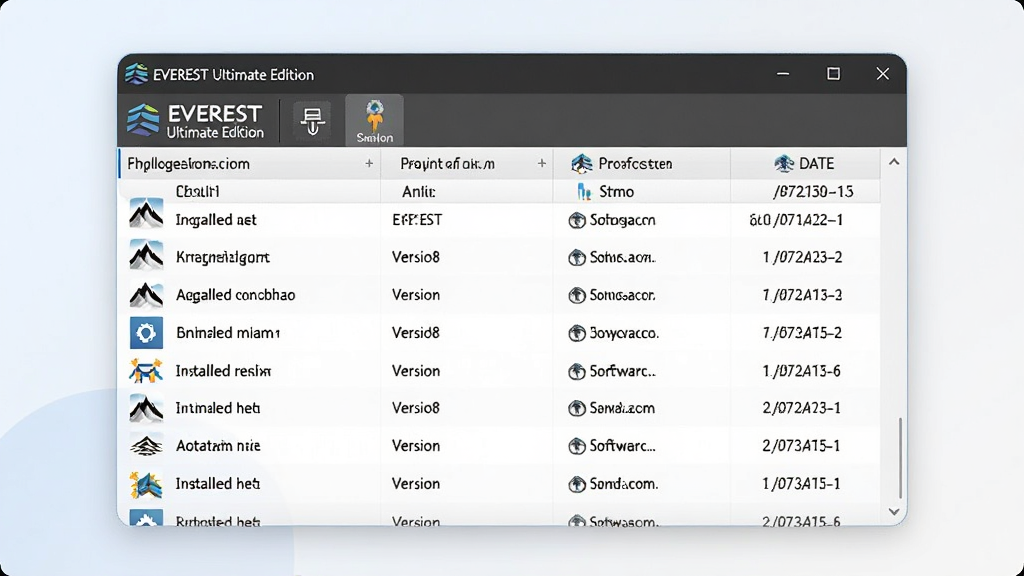The height and width of the screenshot is (576, 1024).
Task: Click Versio8 in Krragnelalgorrt row
Action: click(x=415, y=257)
